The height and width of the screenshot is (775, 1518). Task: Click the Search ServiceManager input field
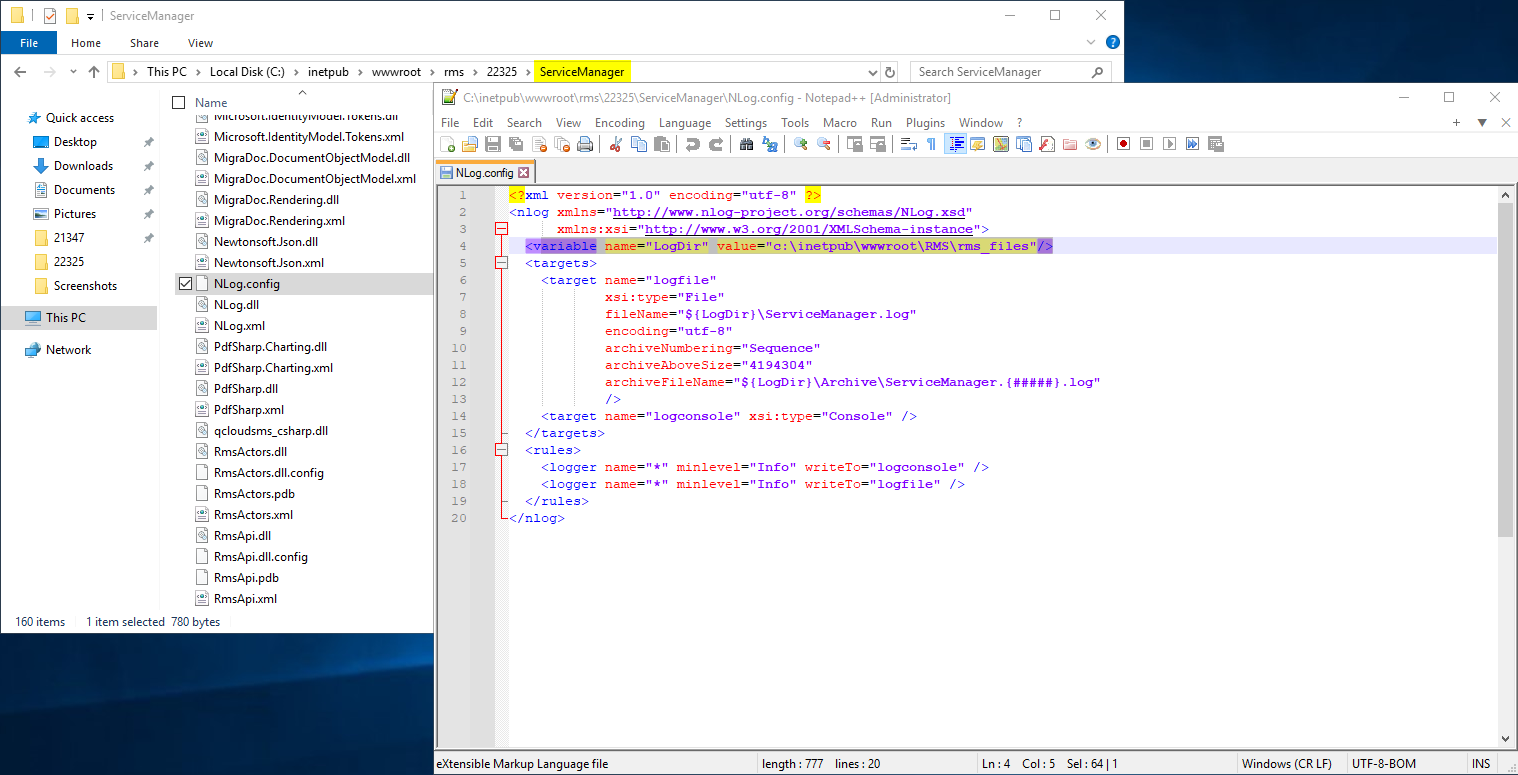[1010, 72]
